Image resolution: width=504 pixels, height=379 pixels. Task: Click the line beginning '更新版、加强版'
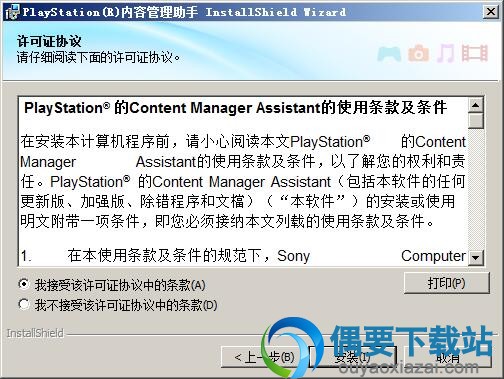[x=237, y=201]
